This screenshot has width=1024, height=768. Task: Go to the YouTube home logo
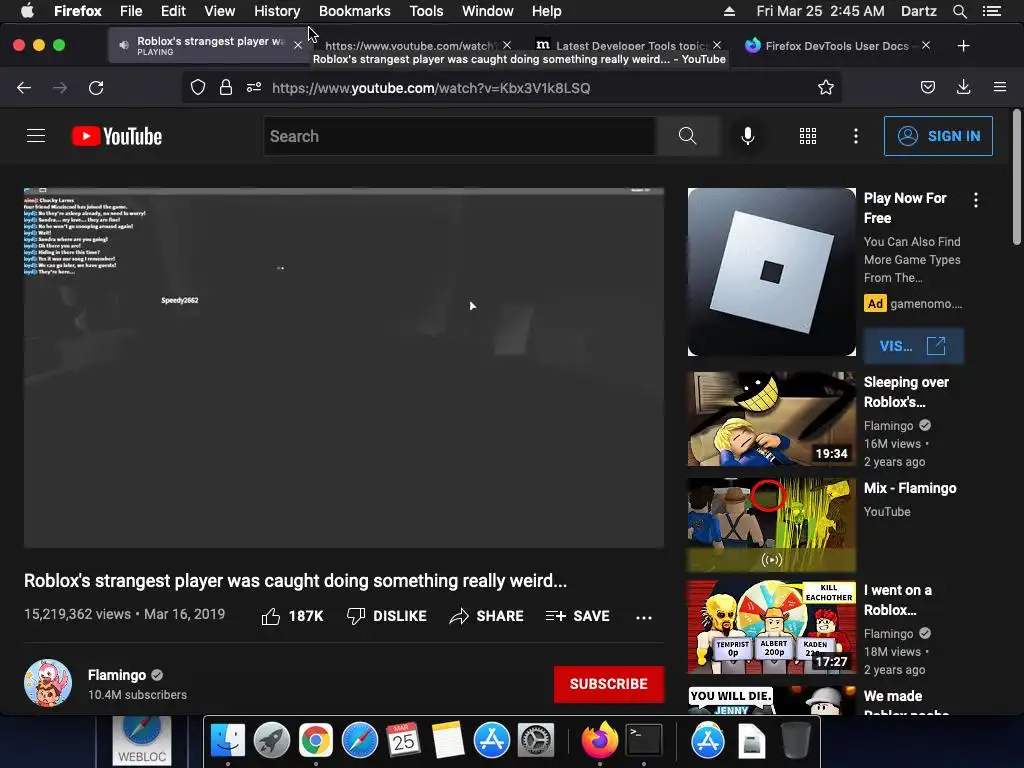[x=117, y=136]
